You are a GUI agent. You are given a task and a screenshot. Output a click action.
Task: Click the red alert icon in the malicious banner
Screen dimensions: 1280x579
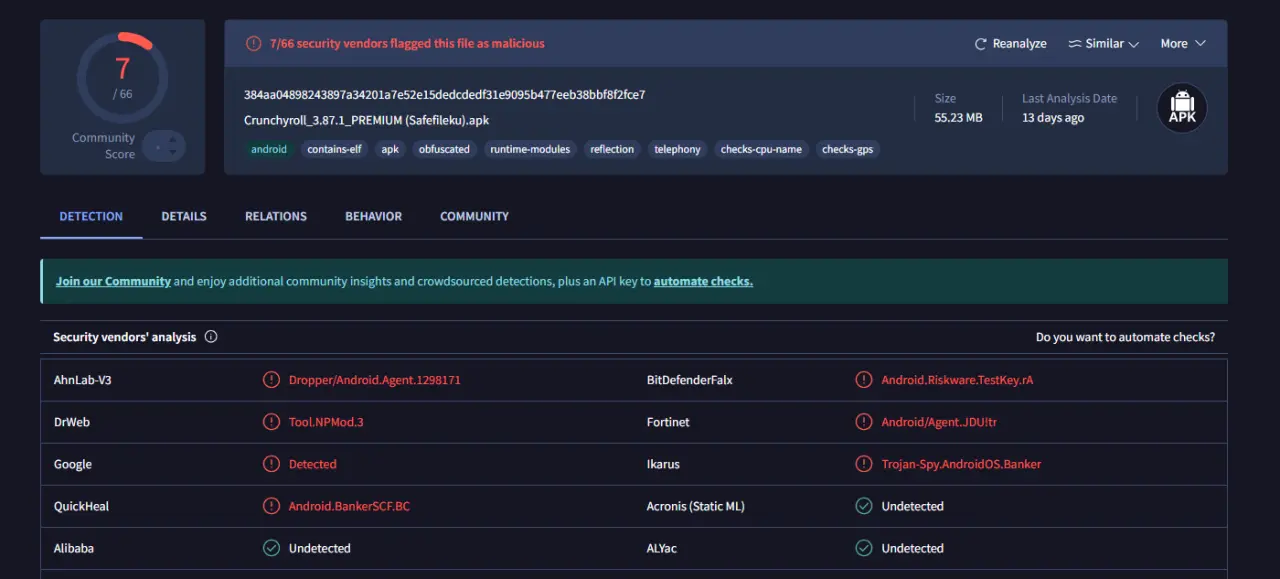254,44
